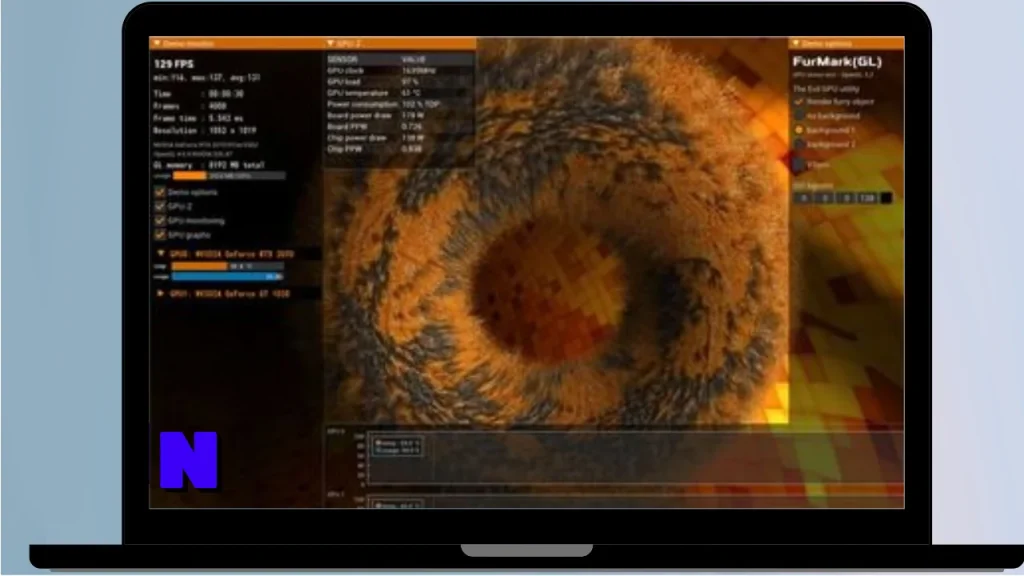Toggle the Render furry object checkbox

tap(799, 102)
